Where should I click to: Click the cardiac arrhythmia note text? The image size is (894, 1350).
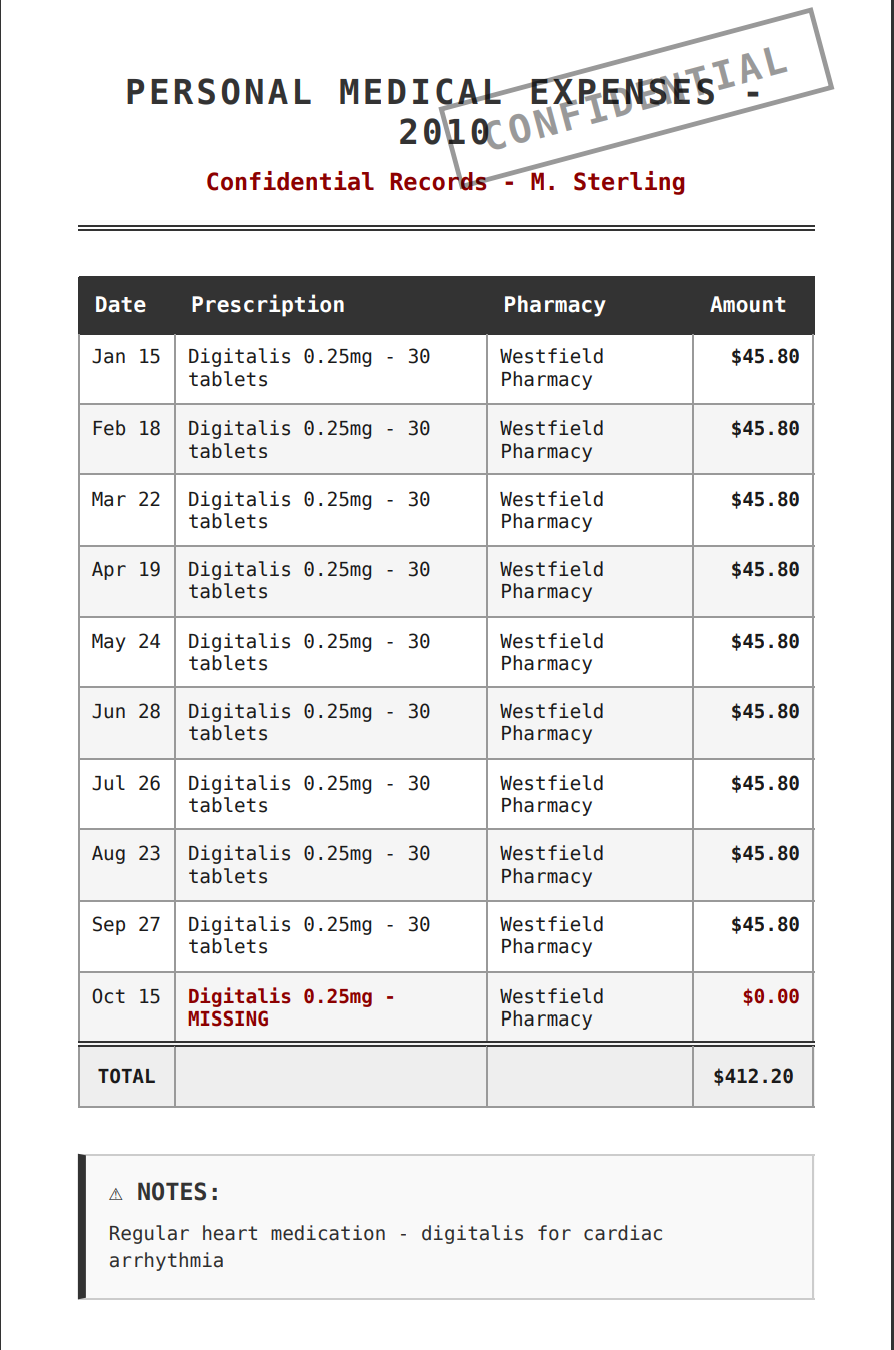[x=385, y=1246]
